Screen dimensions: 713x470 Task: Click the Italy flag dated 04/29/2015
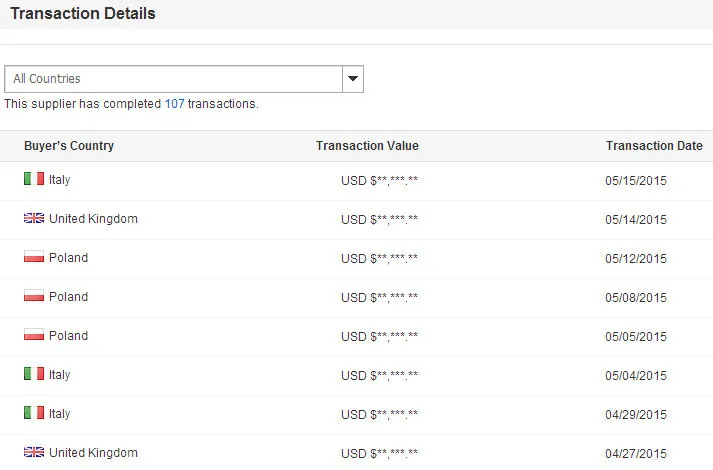(34, 414)
